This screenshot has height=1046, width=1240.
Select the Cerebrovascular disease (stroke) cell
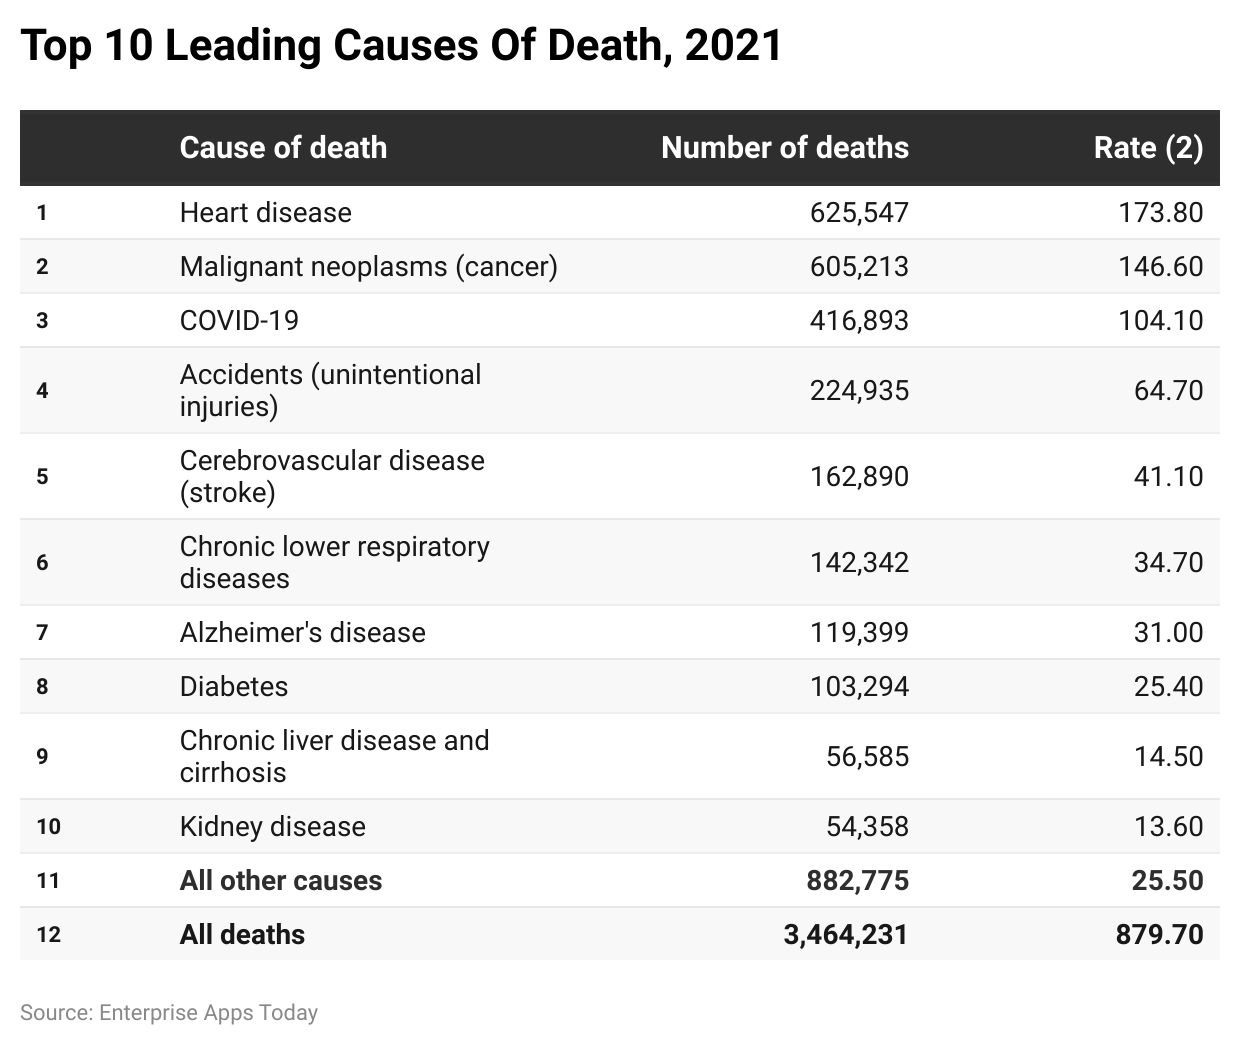(332, 476)
